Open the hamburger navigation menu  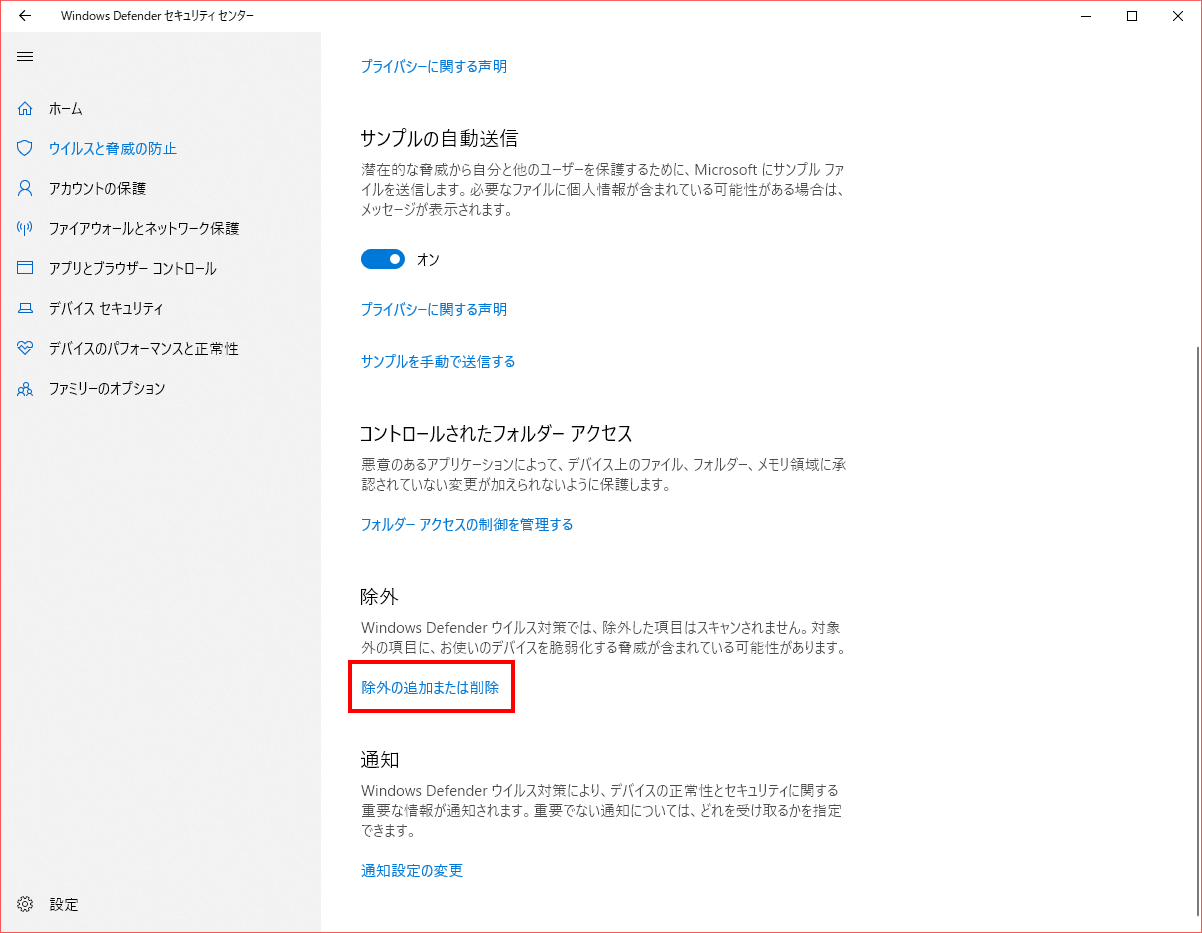point(25,56)
